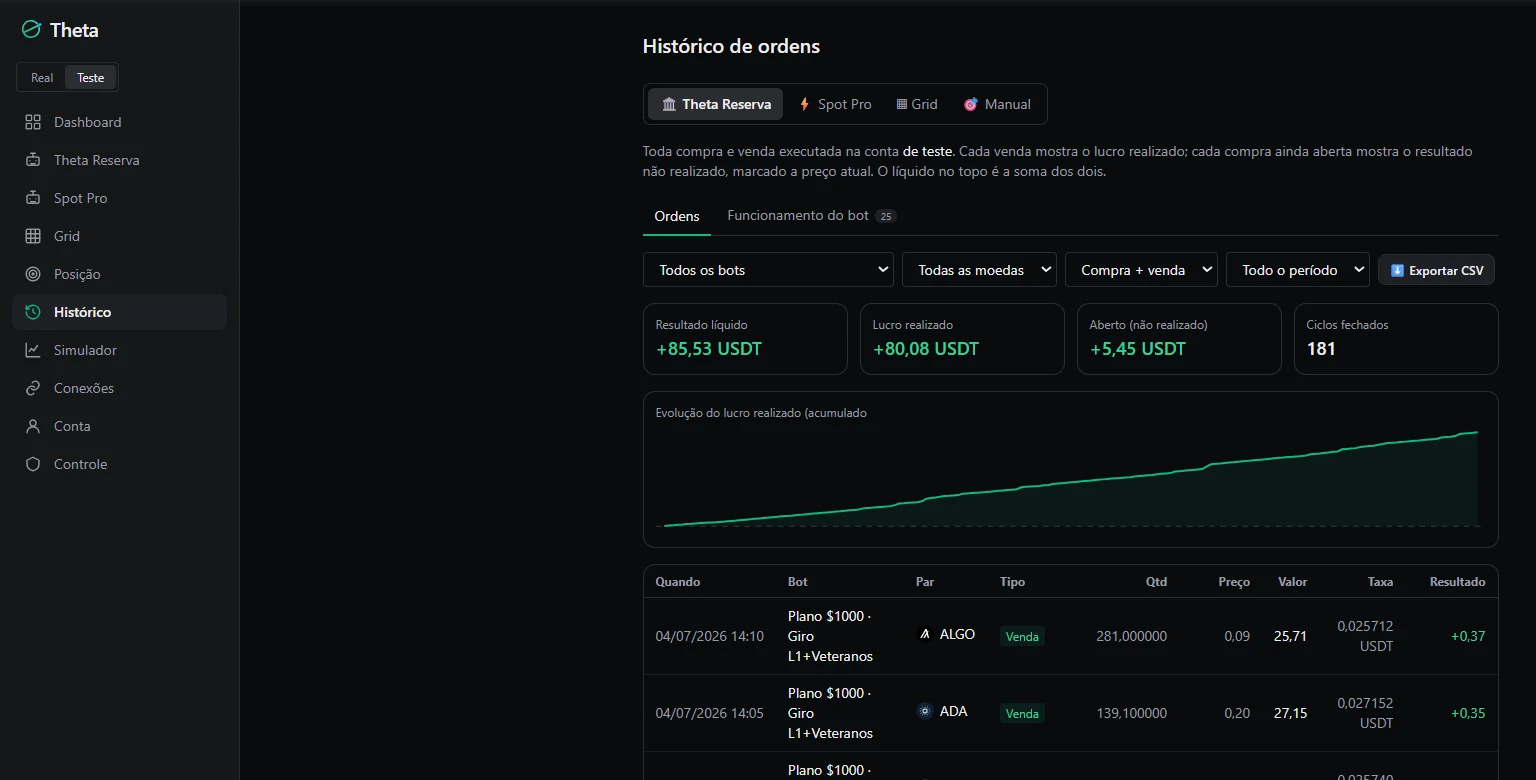
Task: Click the Dashboard grid icon in sidebar
Action: click(x=33, y=122)
